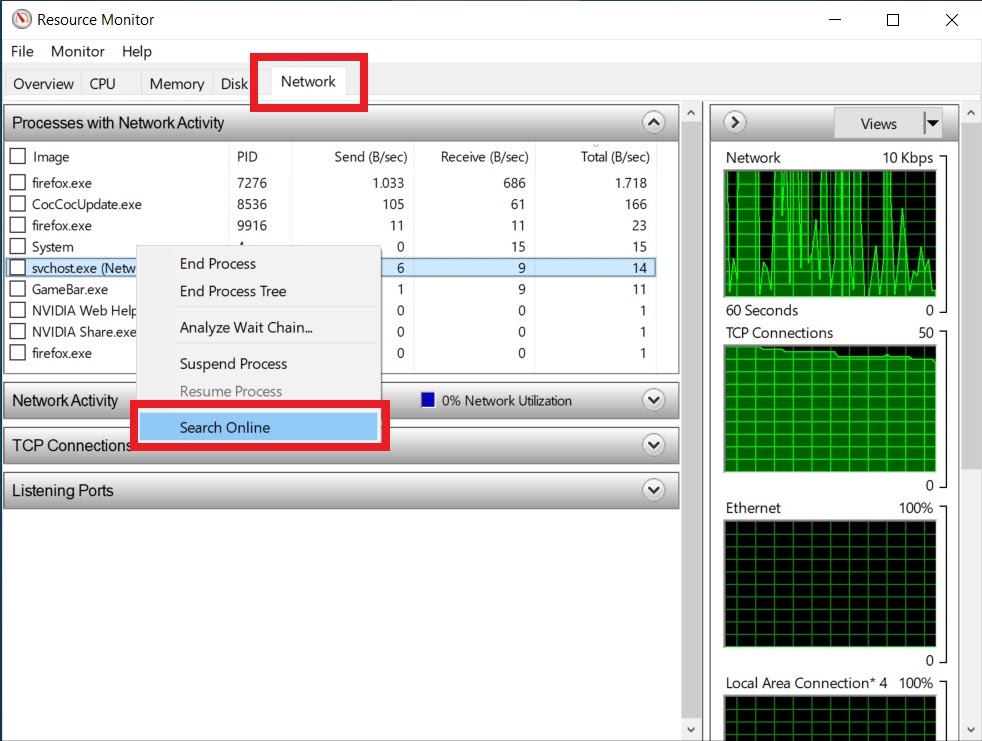Click the TCP Connections graph
Image resolution: width=982 pixels, height=741 pixels.
pos(830,408)
